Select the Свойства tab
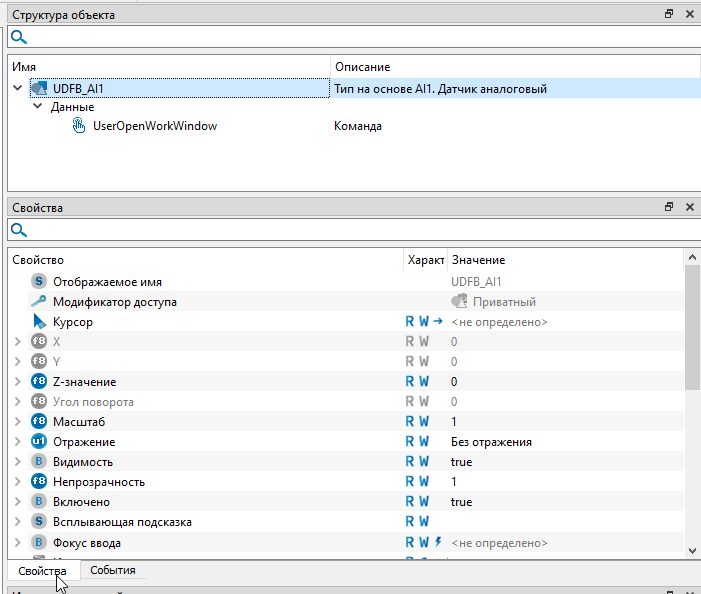This screenshot has width=701, height=594. [42, 571]
